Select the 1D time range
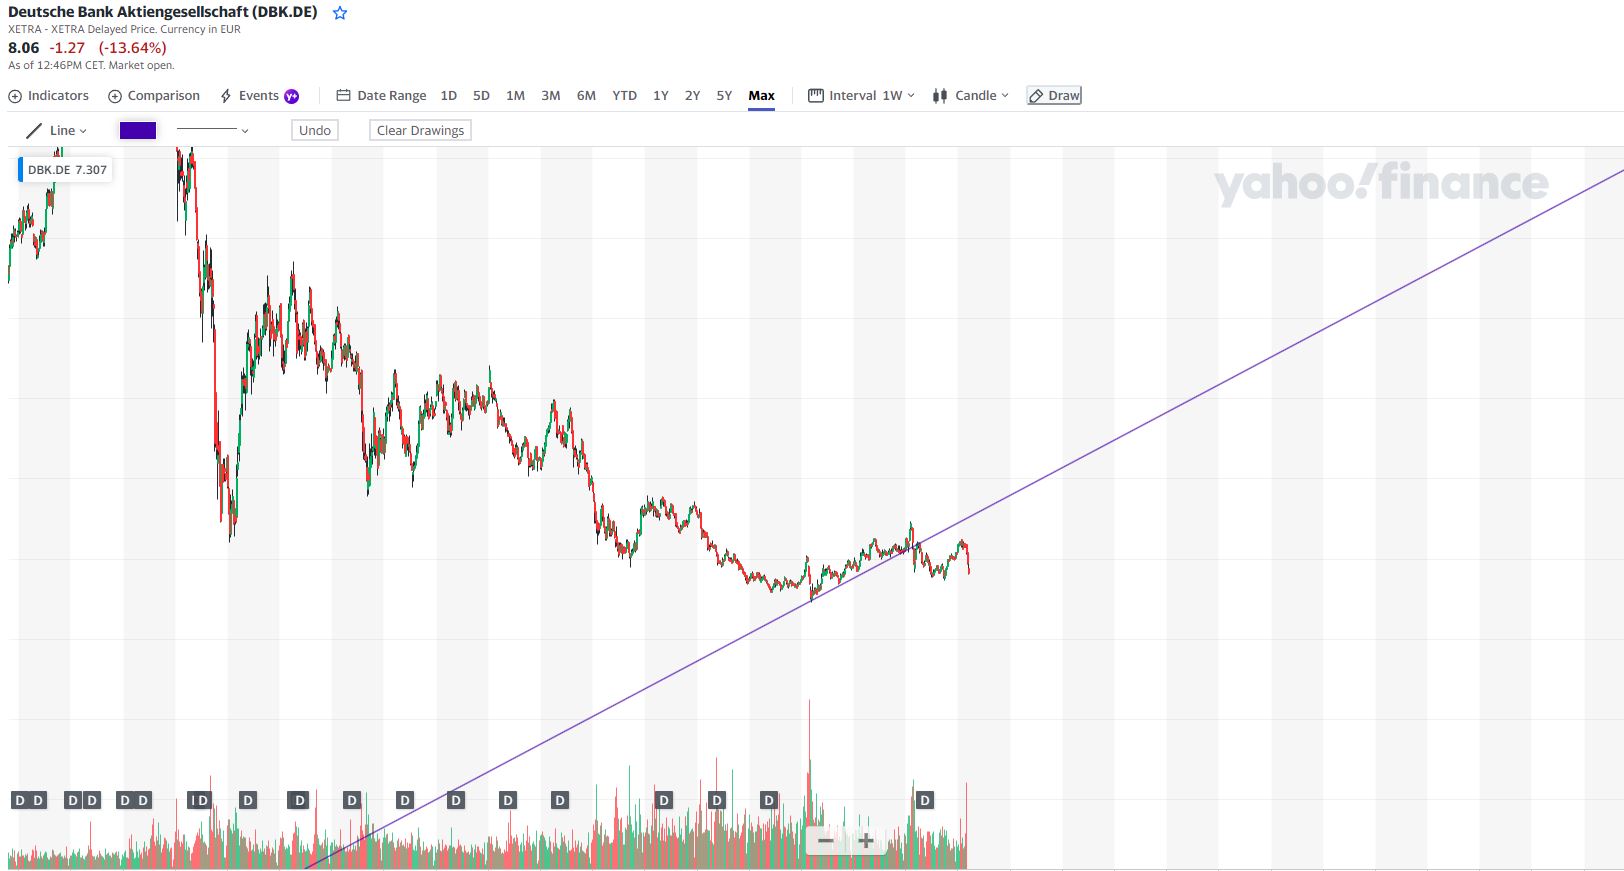 tap(449, 96)
